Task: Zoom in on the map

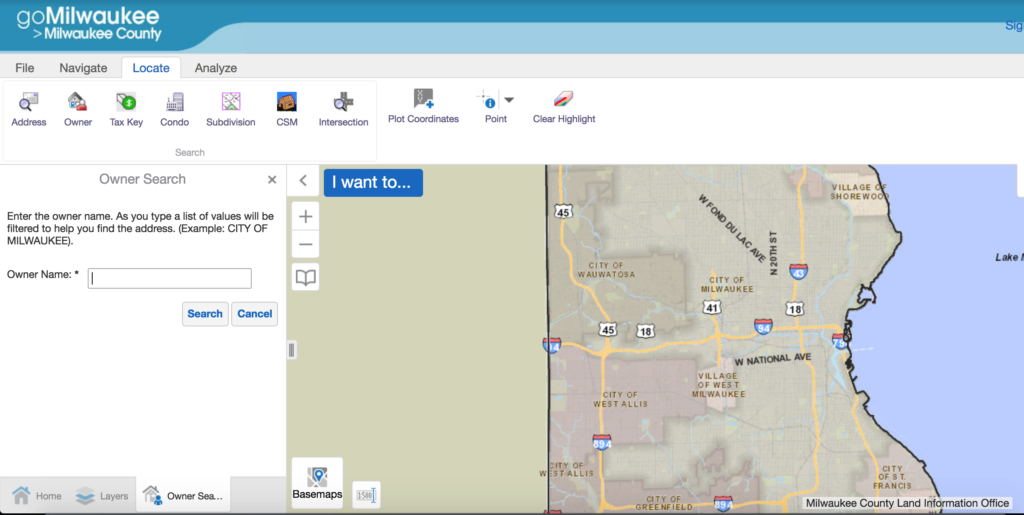Action: tap(306, 216)
